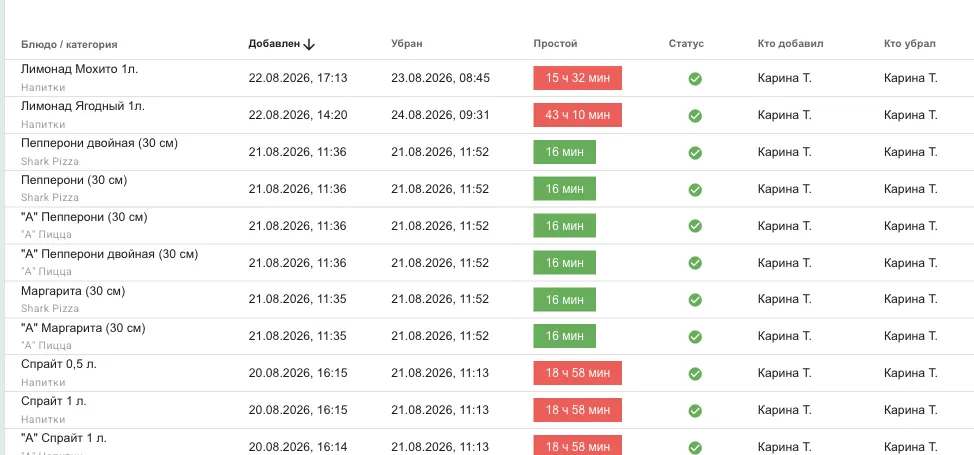This screenshot has width=974, height=455.
Task: Click the Кто убрал column header
Action: (909, 44)
